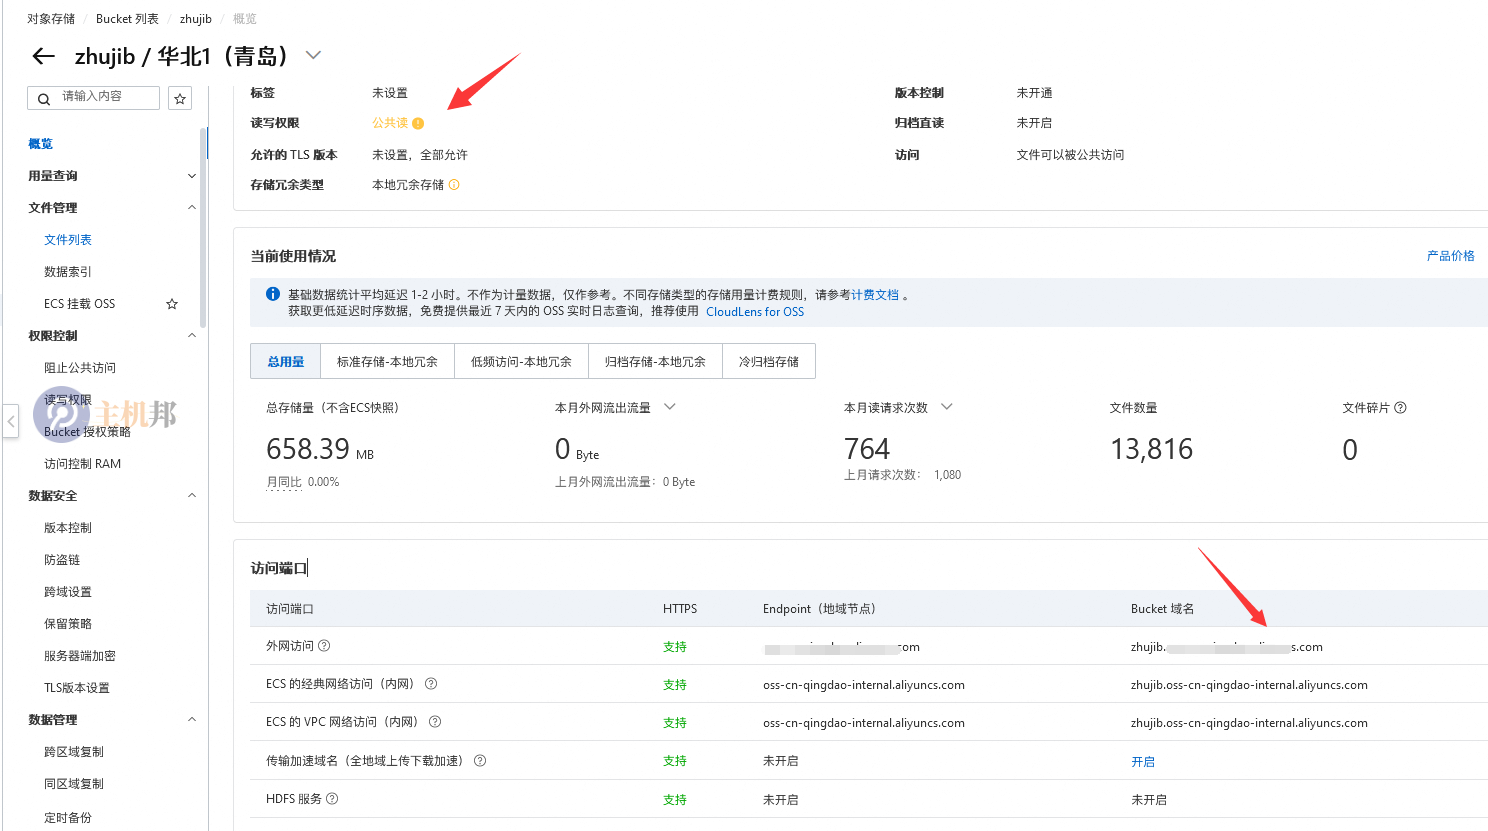Click the search magnifier icon in sidebar
Screen dimensions: 1488x831
click(44, 98)
